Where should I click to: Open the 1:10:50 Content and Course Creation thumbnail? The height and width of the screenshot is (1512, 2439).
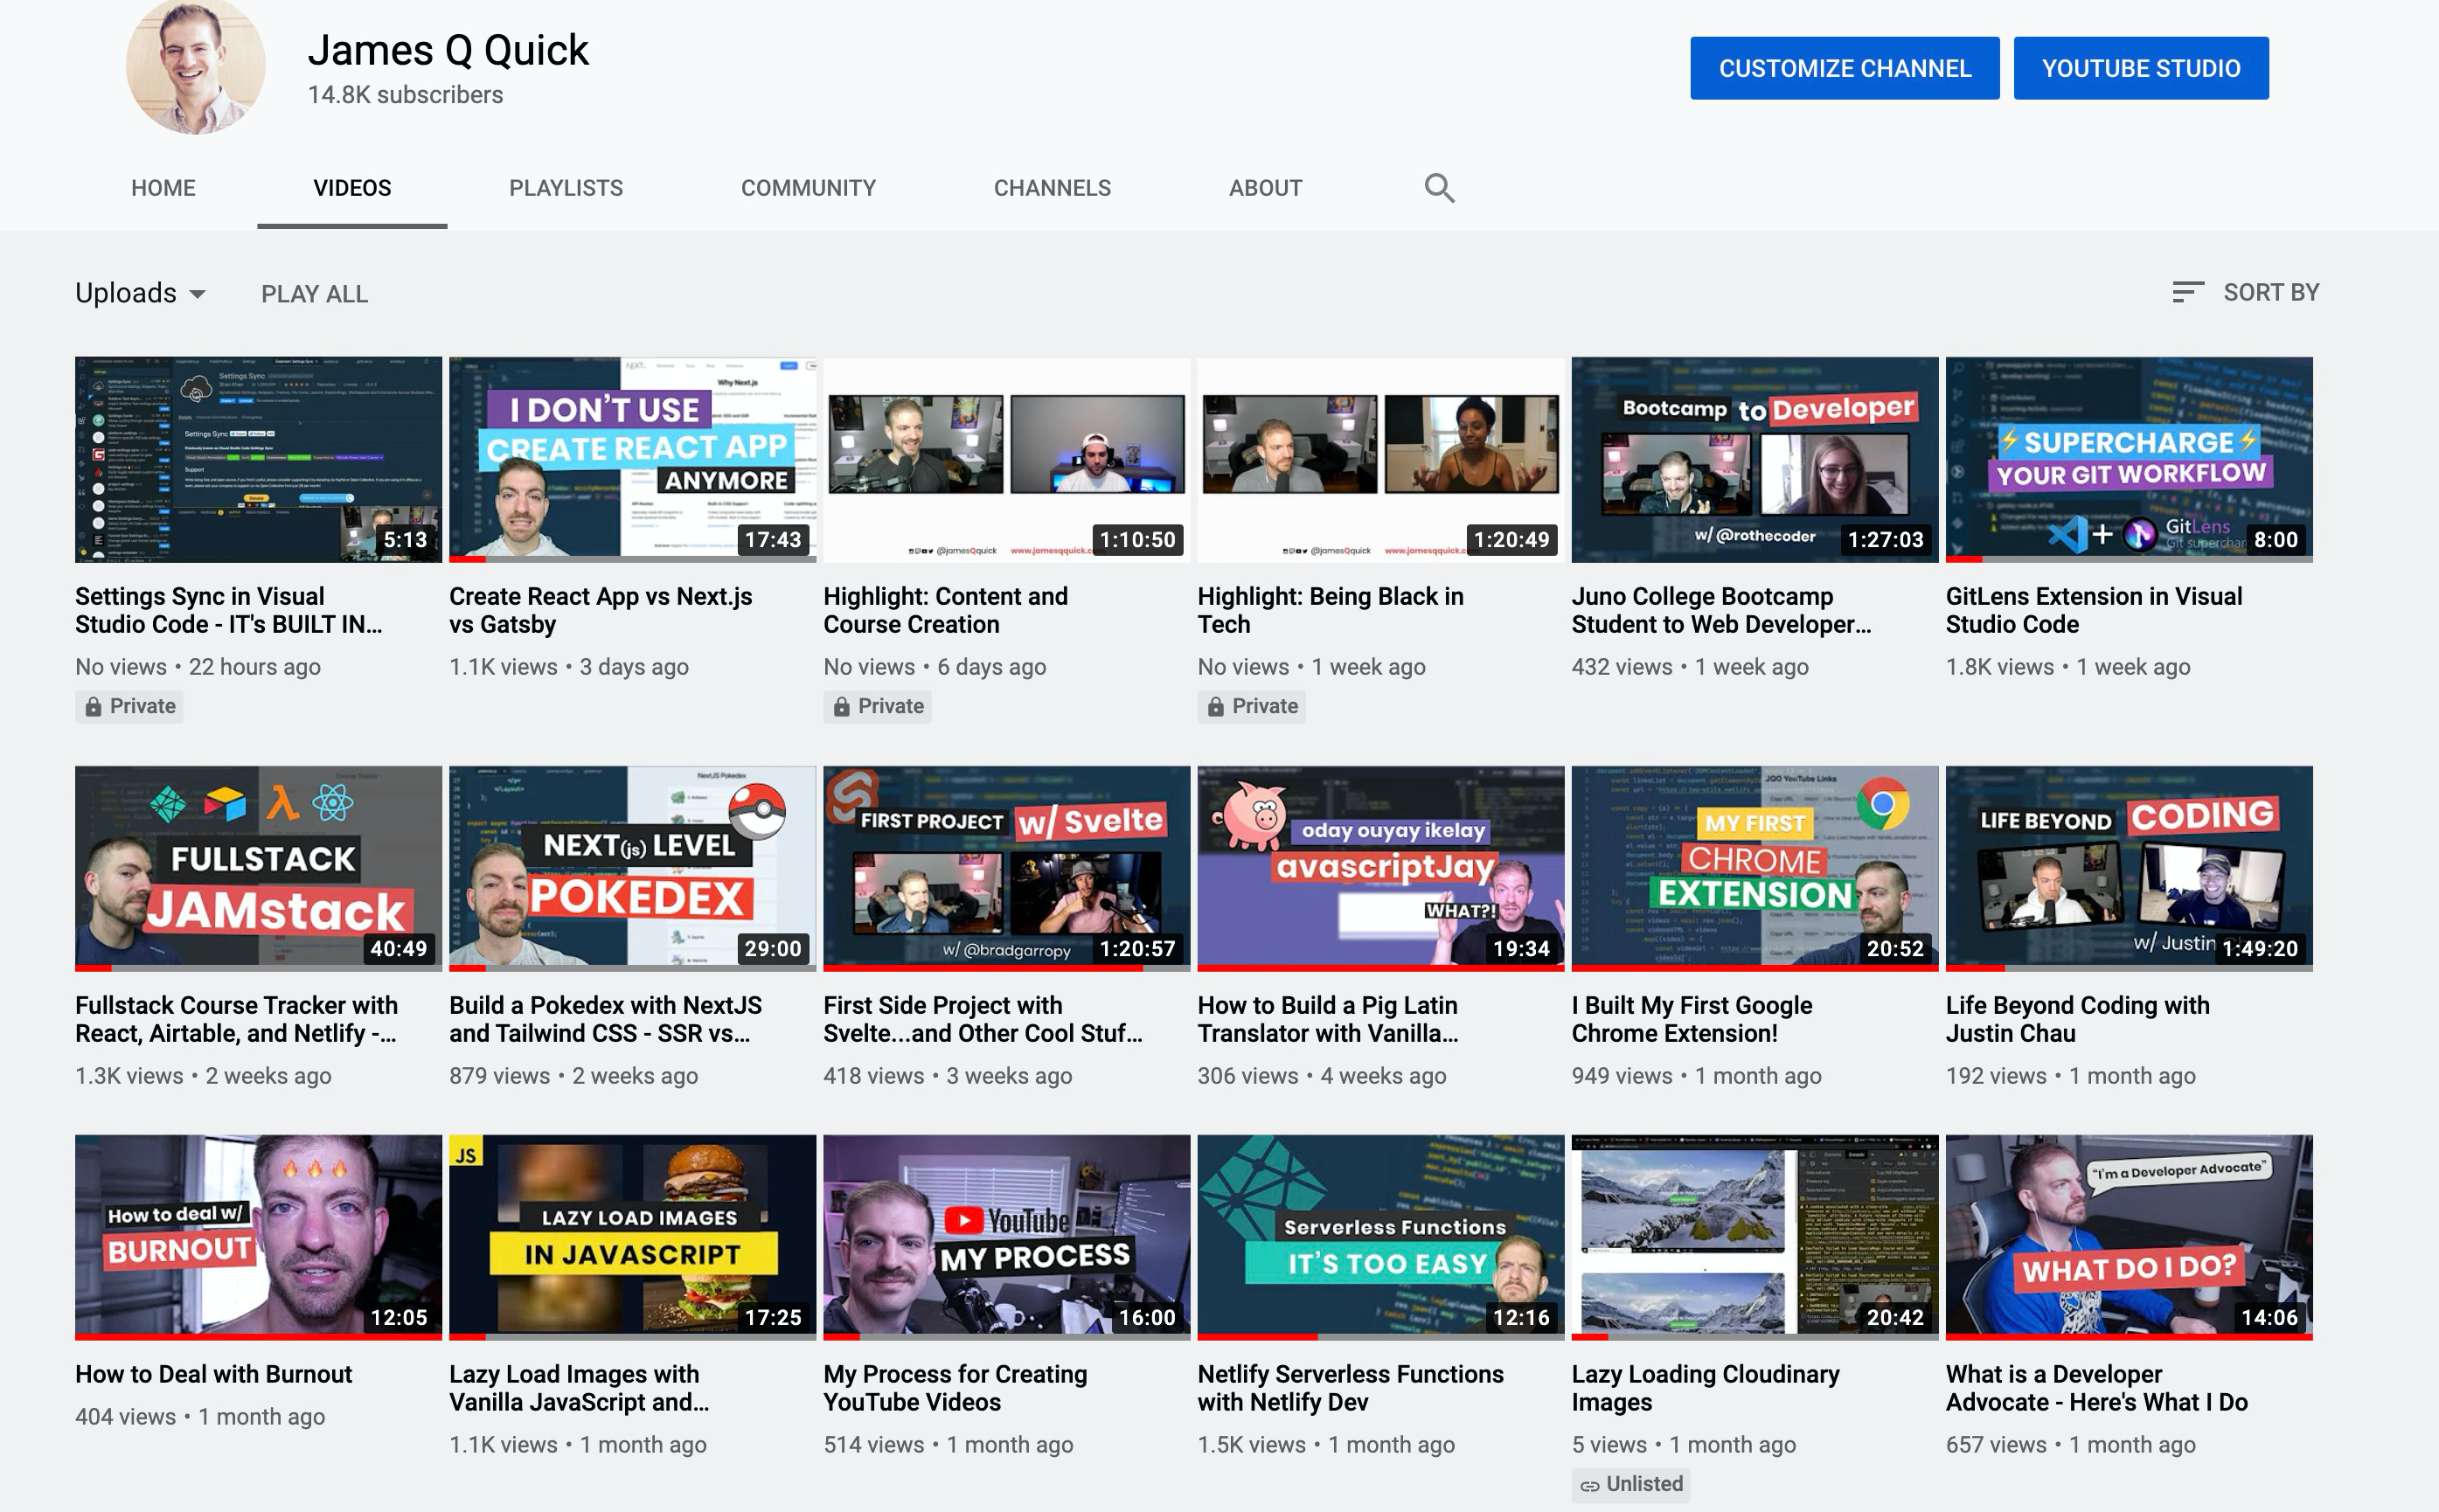pos(1006,460)
